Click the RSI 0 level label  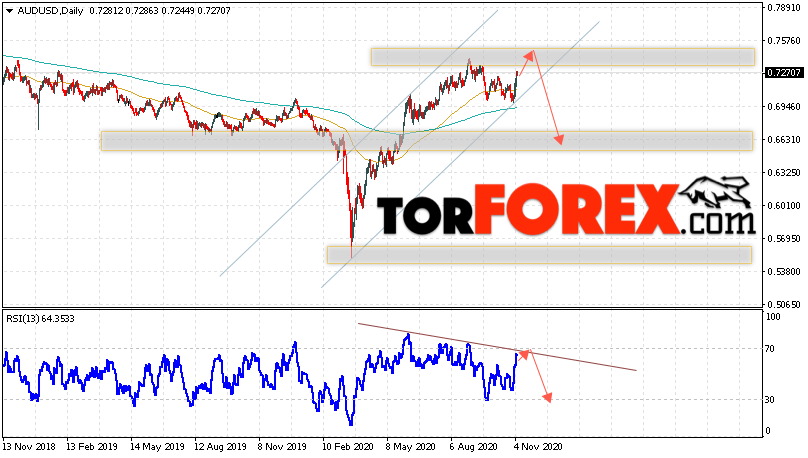click(768, 431)
